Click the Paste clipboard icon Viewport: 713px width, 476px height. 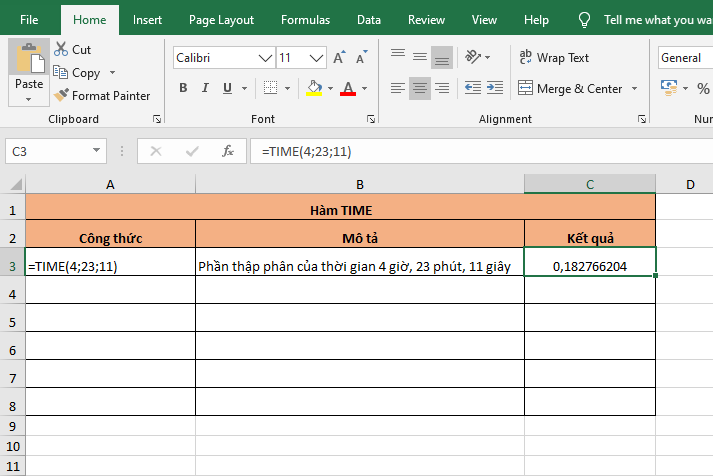click(x=30, y=58)
